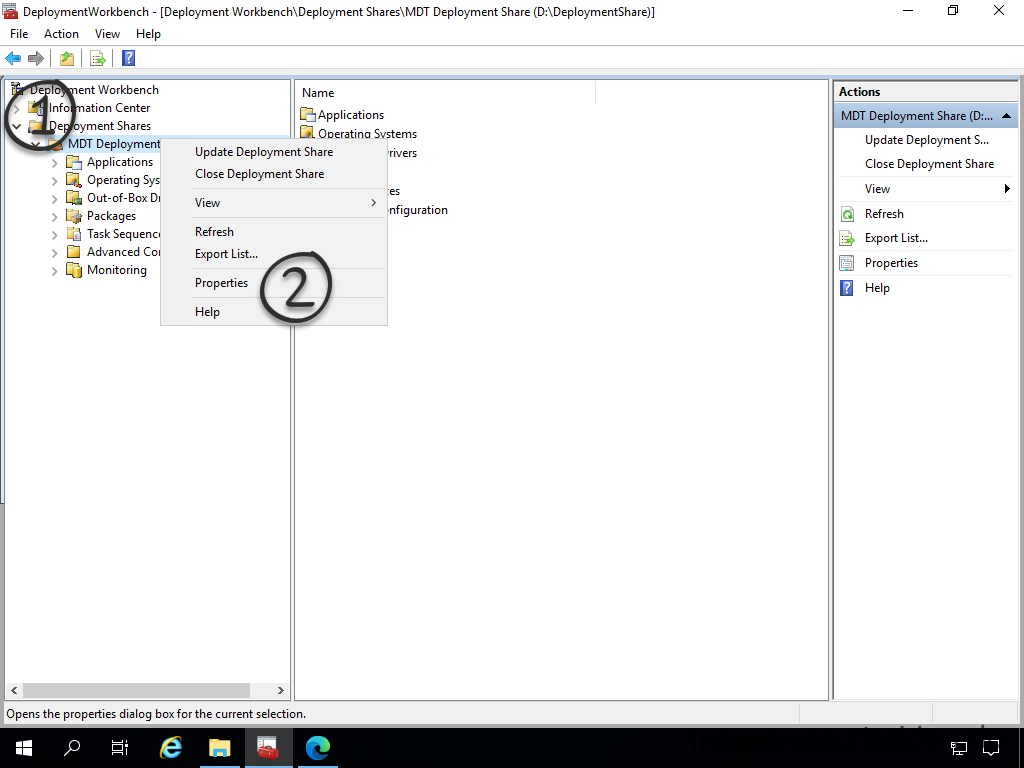The image size is (1024, 768).
Task: Launch Microsoft Edge from taskbar
Action: tap(318, 748)
